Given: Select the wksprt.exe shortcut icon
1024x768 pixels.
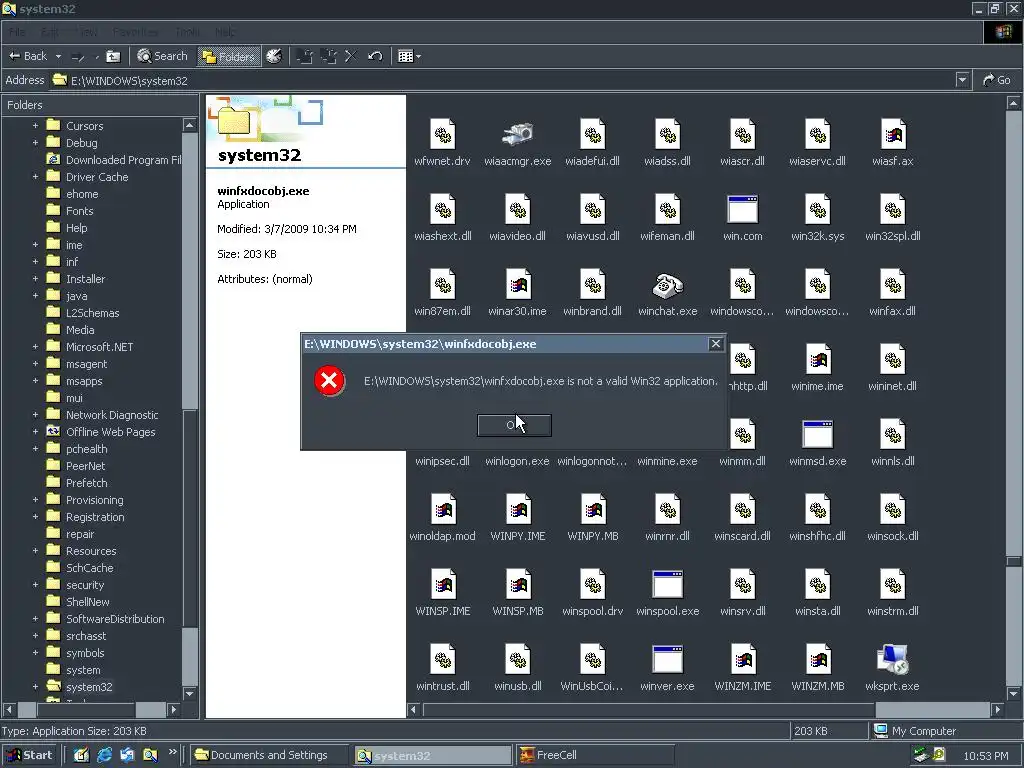Looking at the screenshot, I should click(x=893, y=660).
